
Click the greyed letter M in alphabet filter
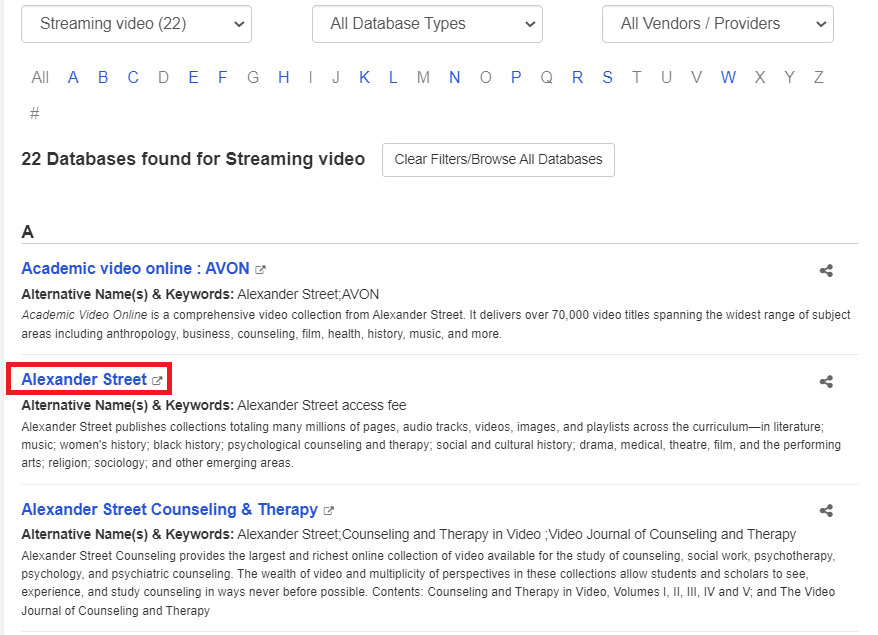[423, 77]
